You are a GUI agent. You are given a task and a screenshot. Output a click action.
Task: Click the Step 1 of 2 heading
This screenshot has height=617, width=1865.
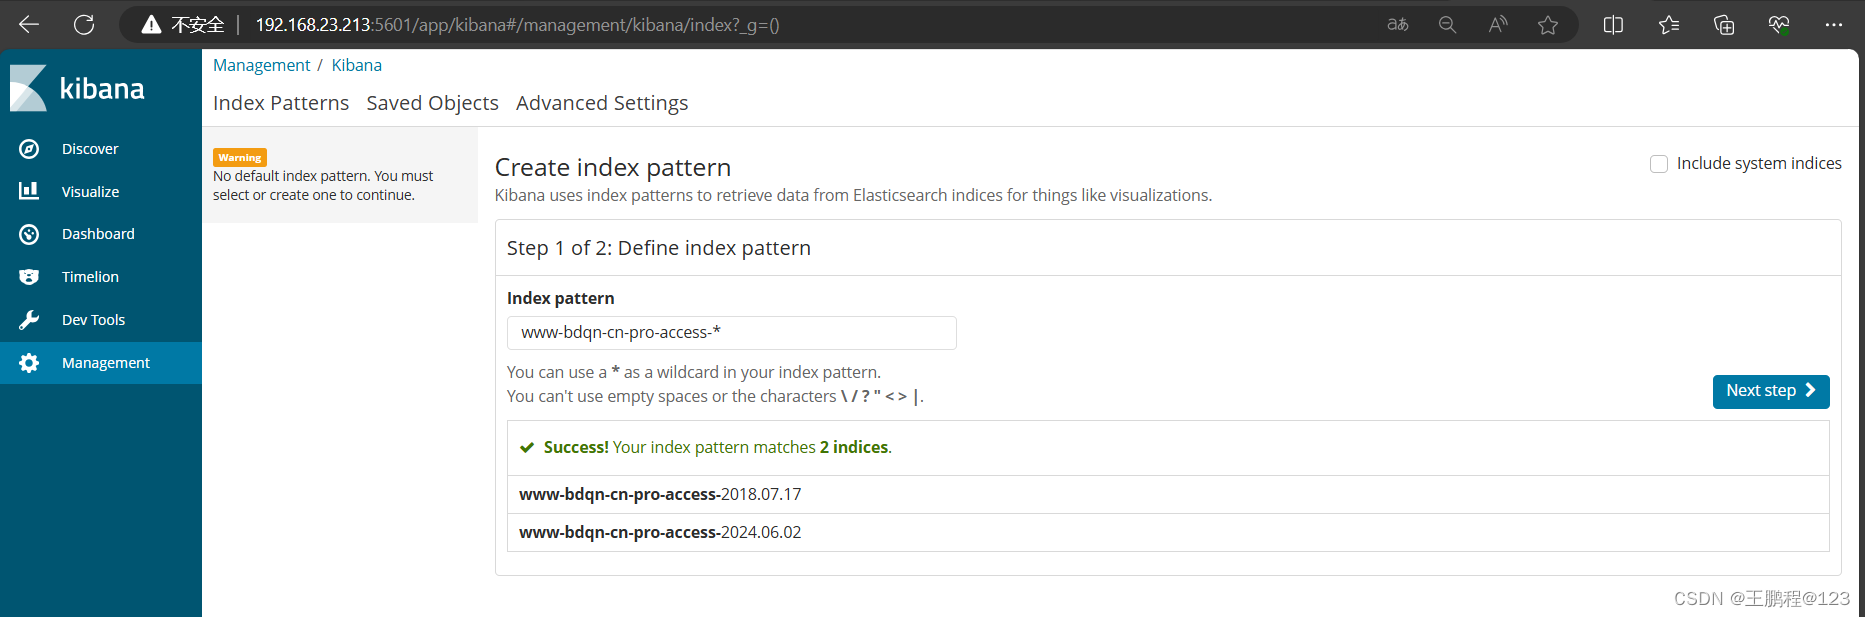(659, 248)
